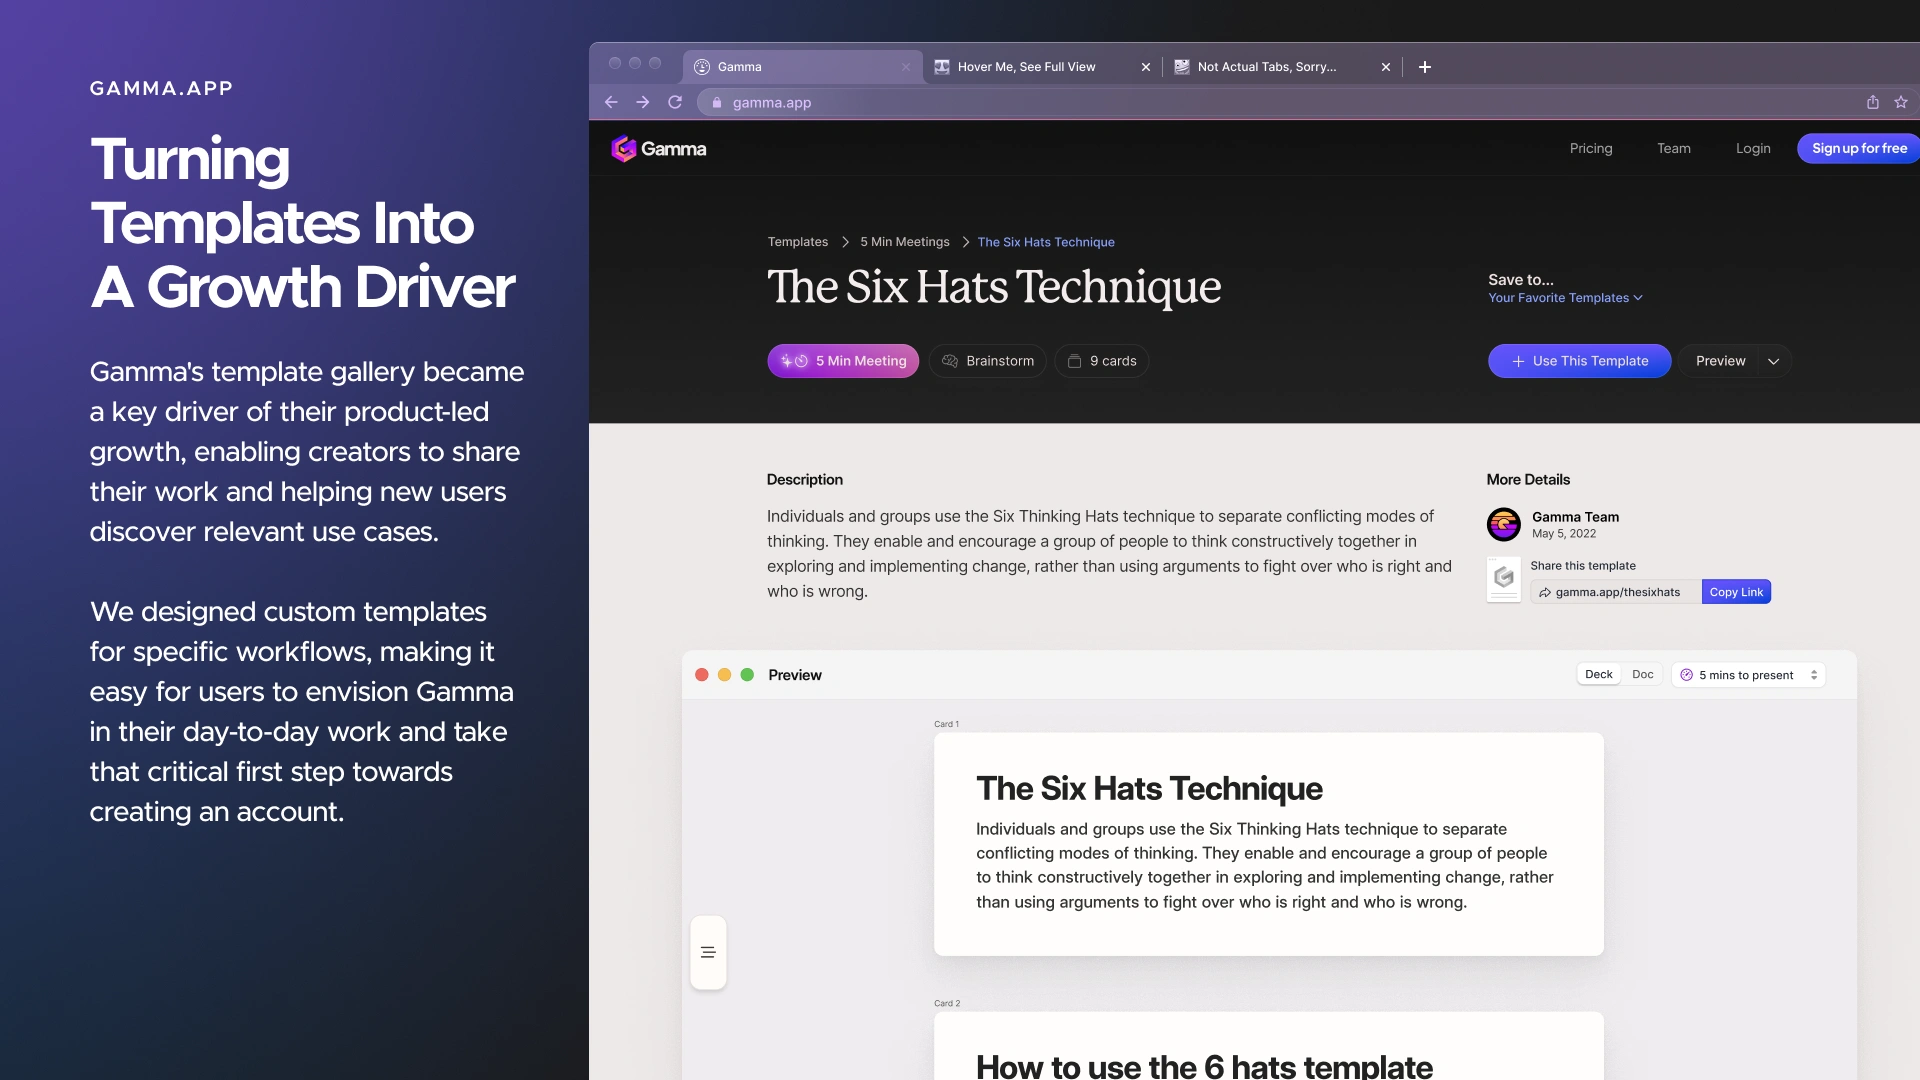1920x1080 pixels.
Task: Open the Pricing page
Action: (x=1591, y=148)
